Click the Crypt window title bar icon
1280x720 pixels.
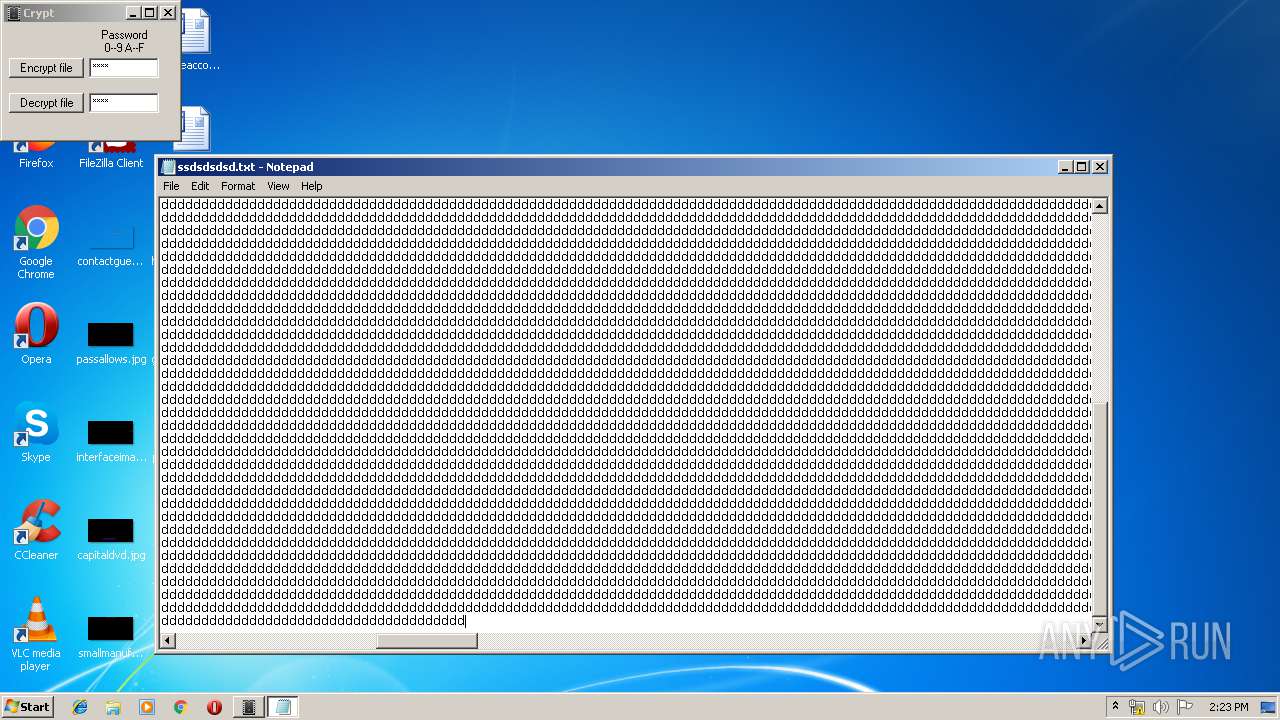[13, 13]
